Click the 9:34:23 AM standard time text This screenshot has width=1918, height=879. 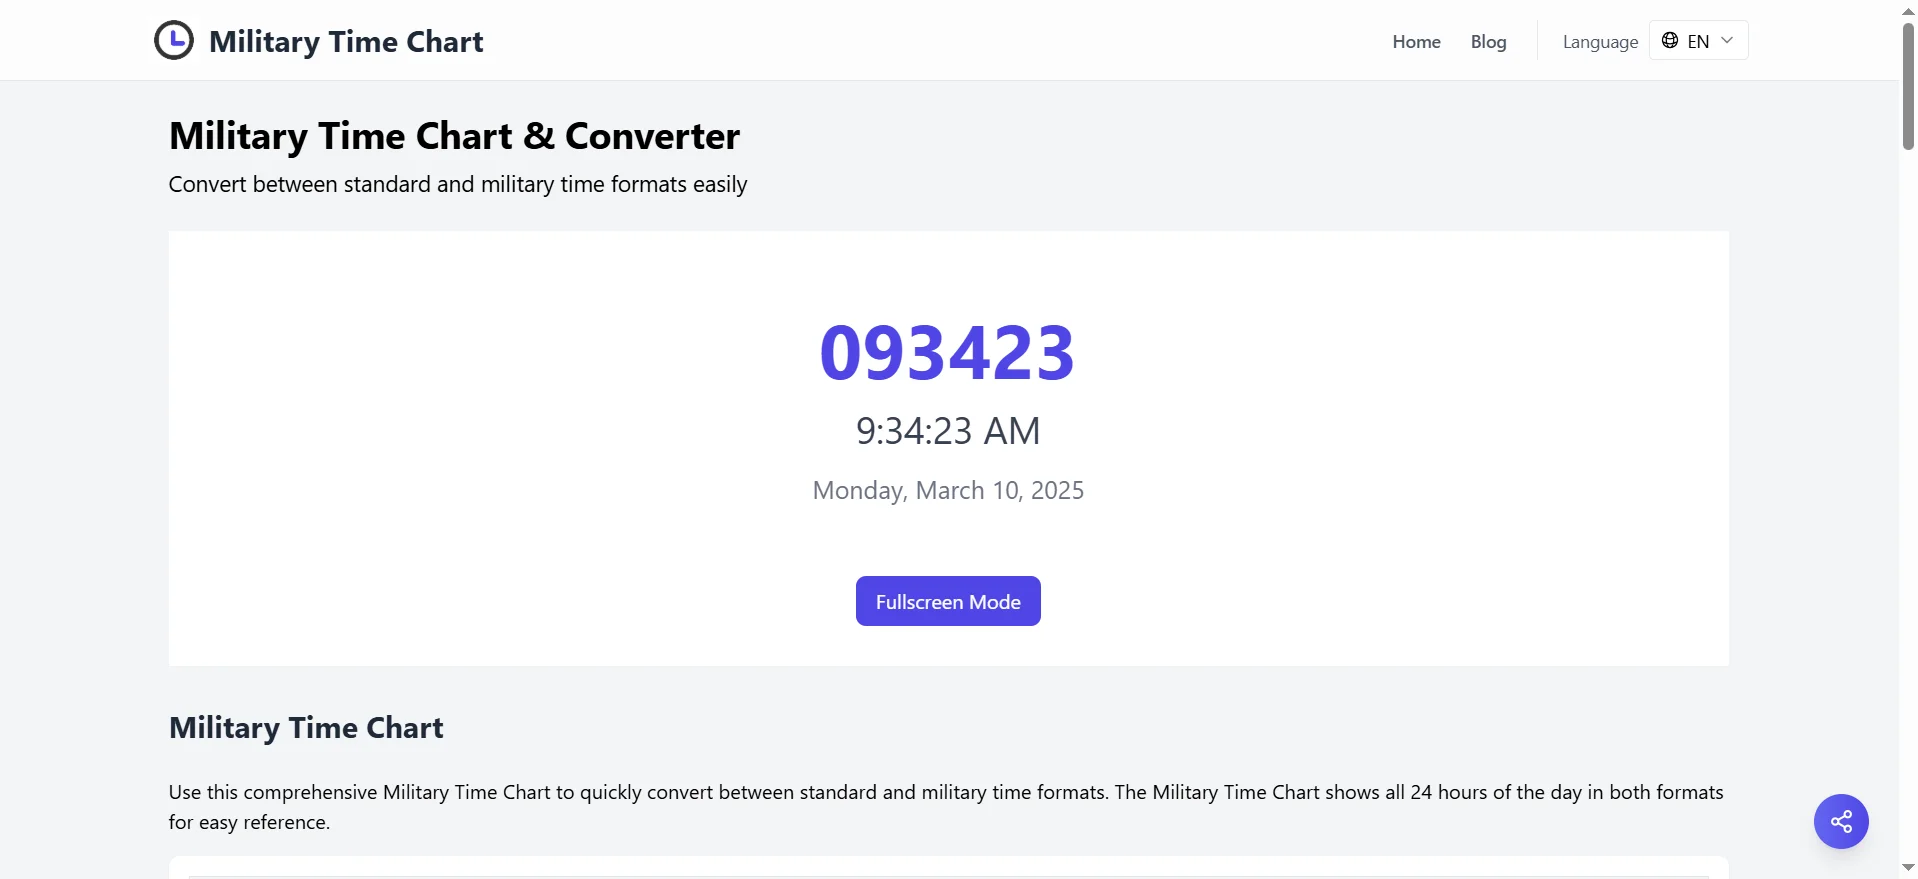[x=947, y=430]
